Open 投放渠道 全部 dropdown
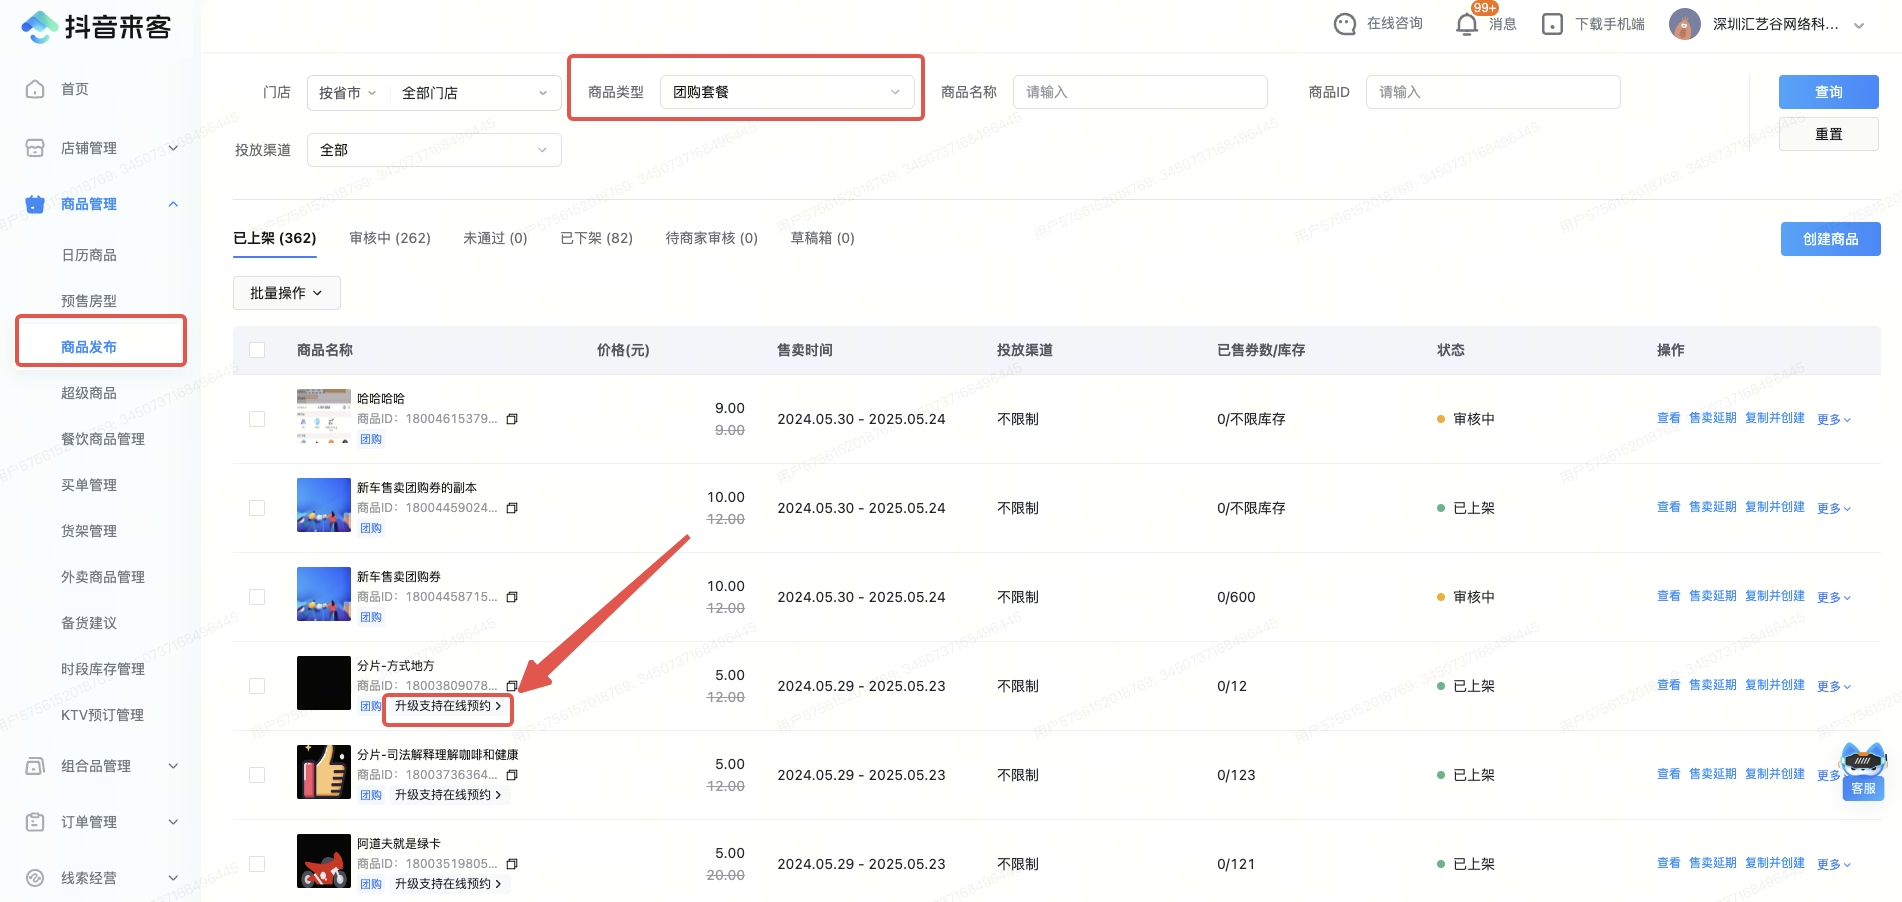This screenshot has height=902, width=1902. click(x=434, y=150)
